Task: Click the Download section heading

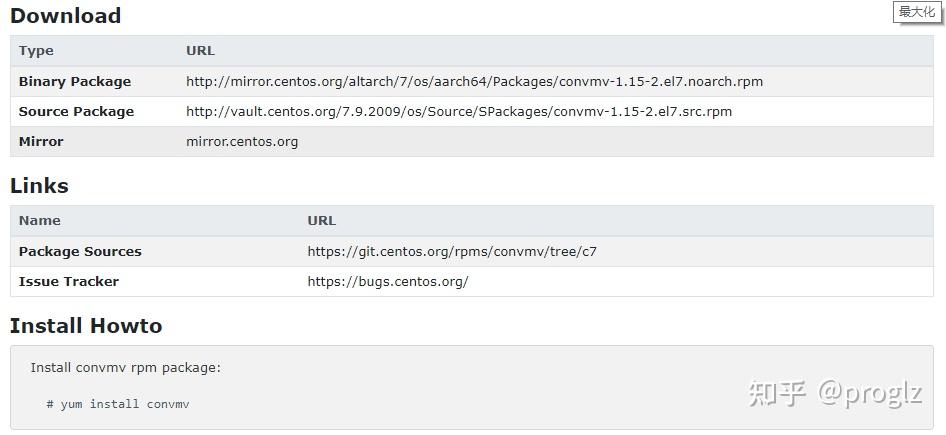Action: [x=65, y=16]
